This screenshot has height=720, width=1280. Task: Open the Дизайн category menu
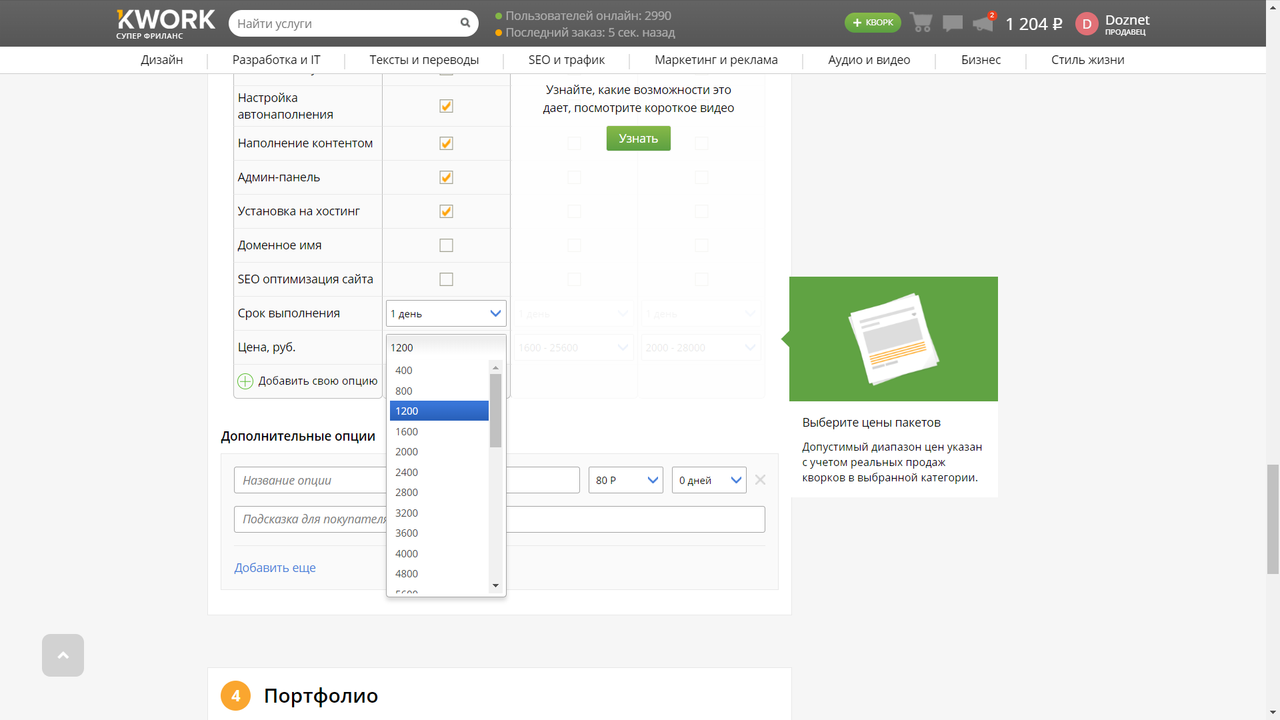pyautogui.click(x=162, y=60)
